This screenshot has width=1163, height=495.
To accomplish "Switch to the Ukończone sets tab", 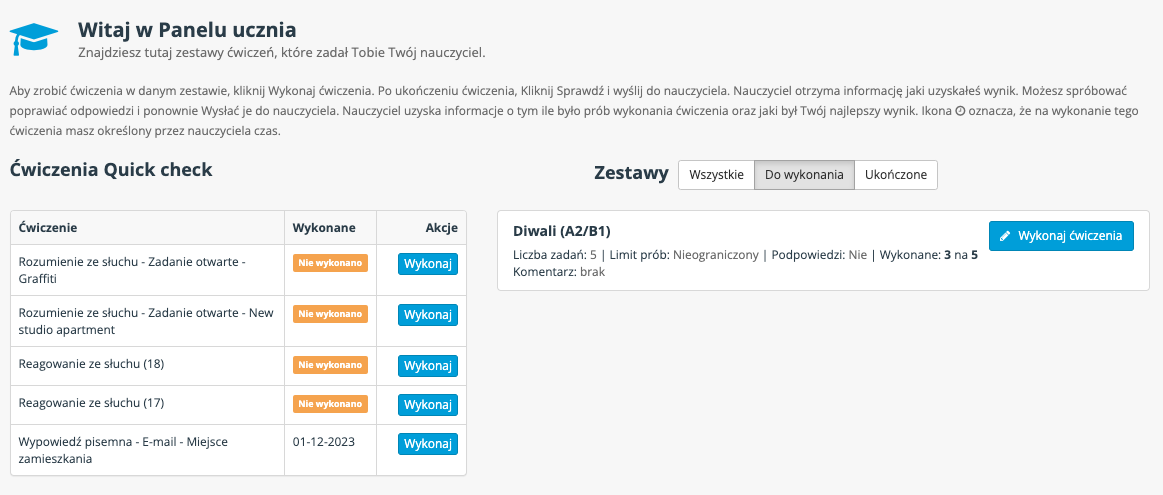I will 896,175.
